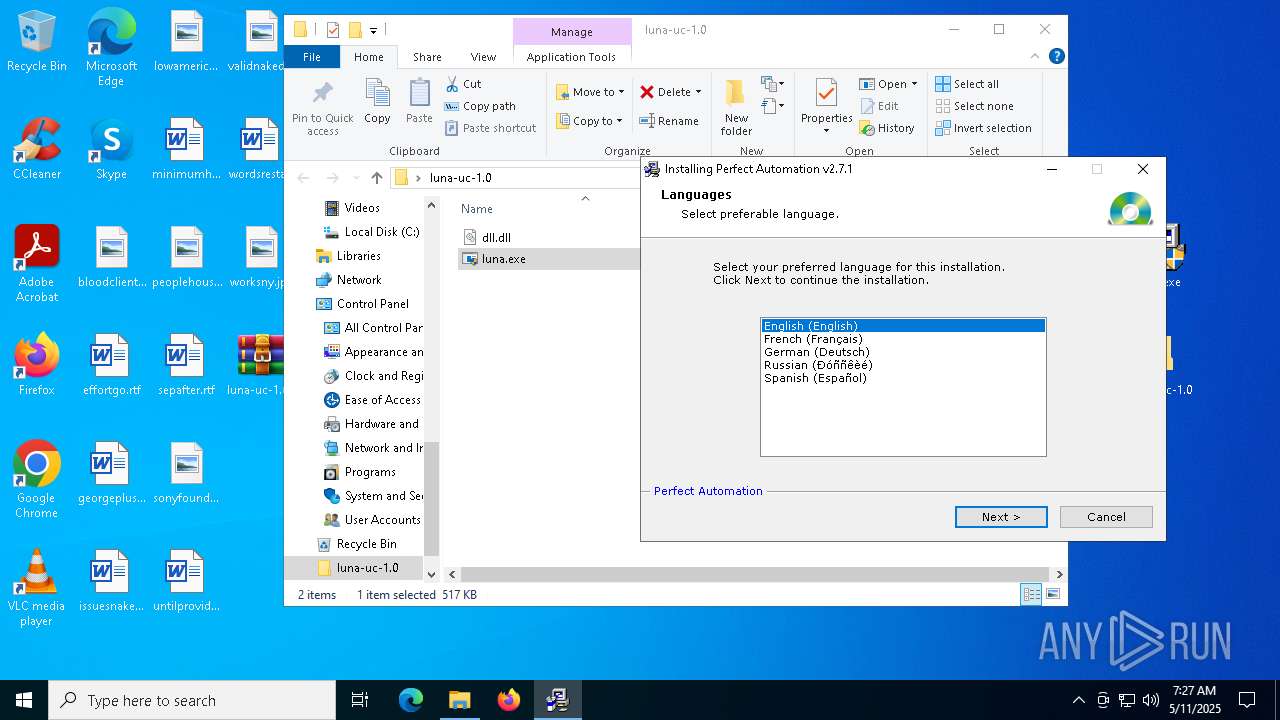Sort files by Name column header

point(477,209)
